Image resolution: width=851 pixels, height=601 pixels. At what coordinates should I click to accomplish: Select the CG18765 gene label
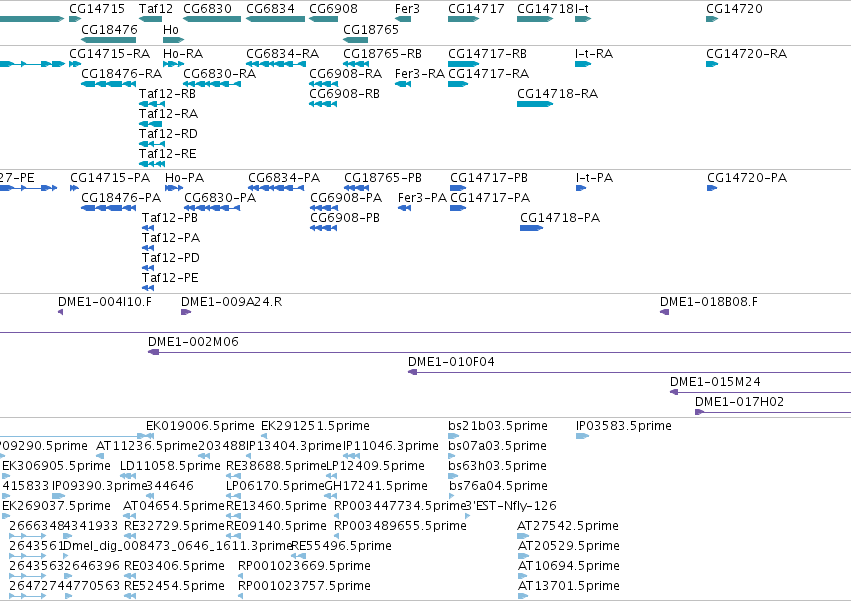pos(371,29)
